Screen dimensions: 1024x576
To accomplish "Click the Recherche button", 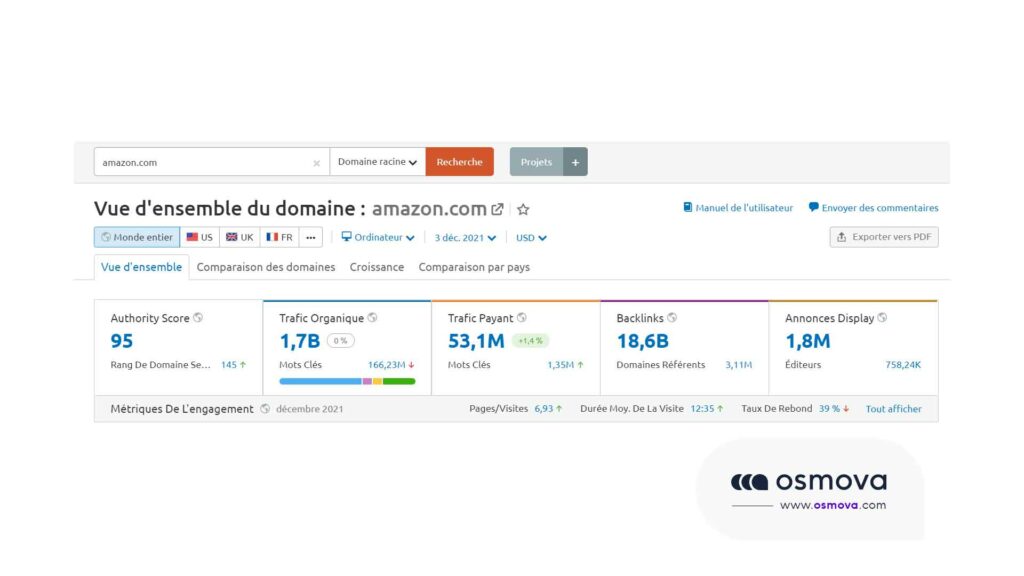I will tap(459, 161).
